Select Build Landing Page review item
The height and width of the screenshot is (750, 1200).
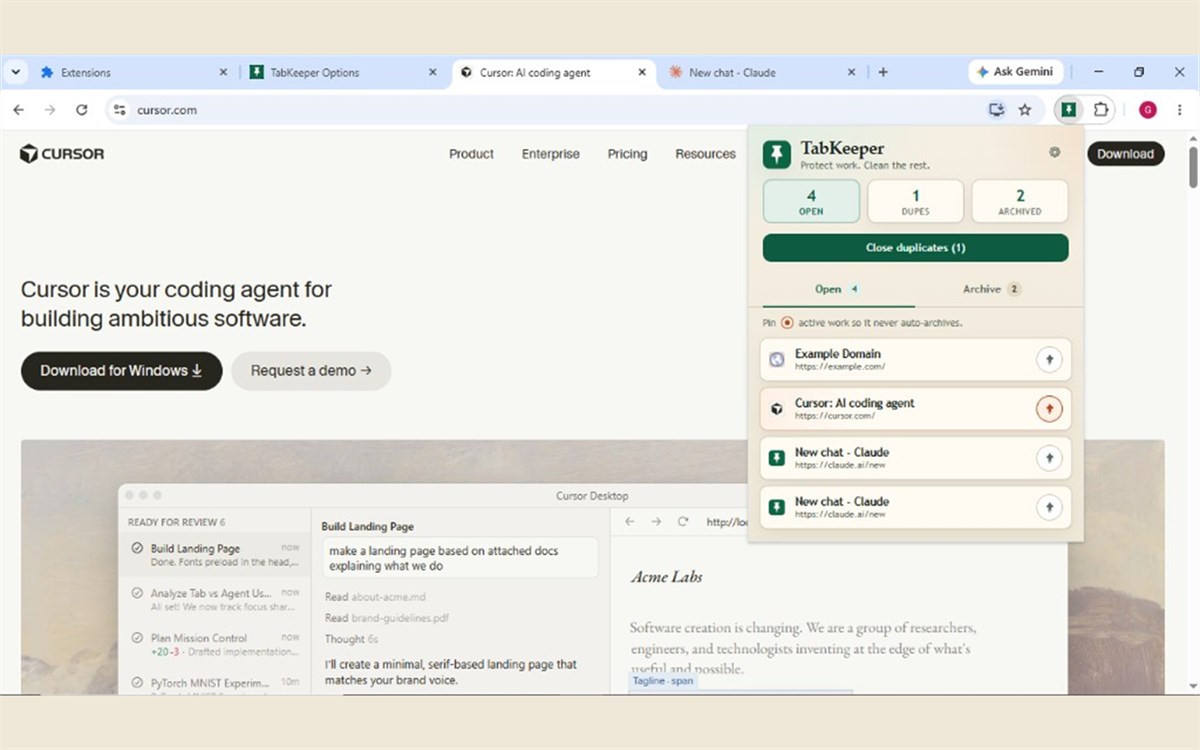click(215, 555)
